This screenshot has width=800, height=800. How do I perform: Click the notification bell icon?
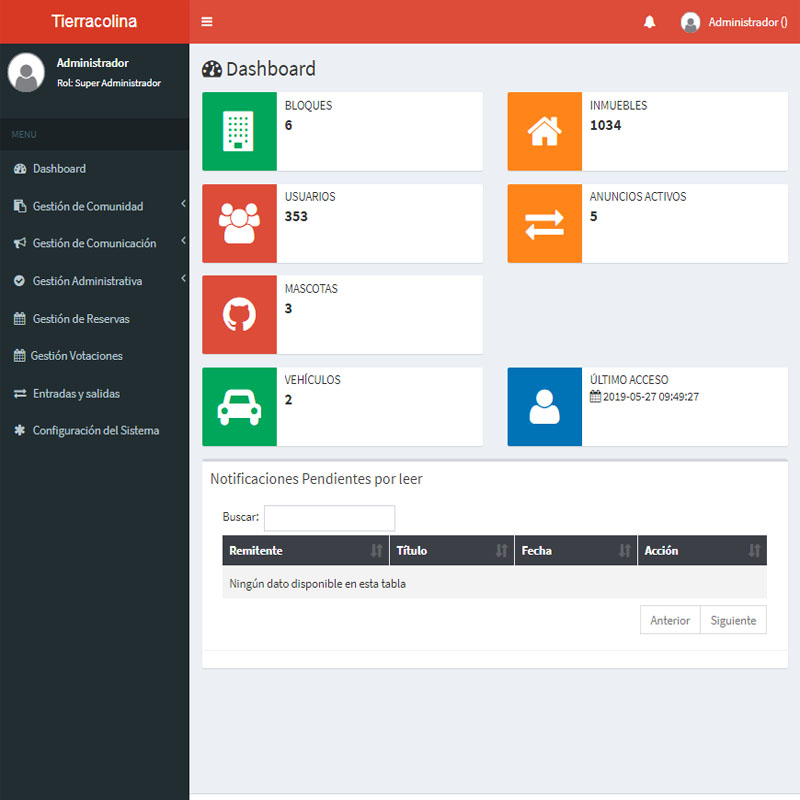pyautogui.click(x=650, y=22)
